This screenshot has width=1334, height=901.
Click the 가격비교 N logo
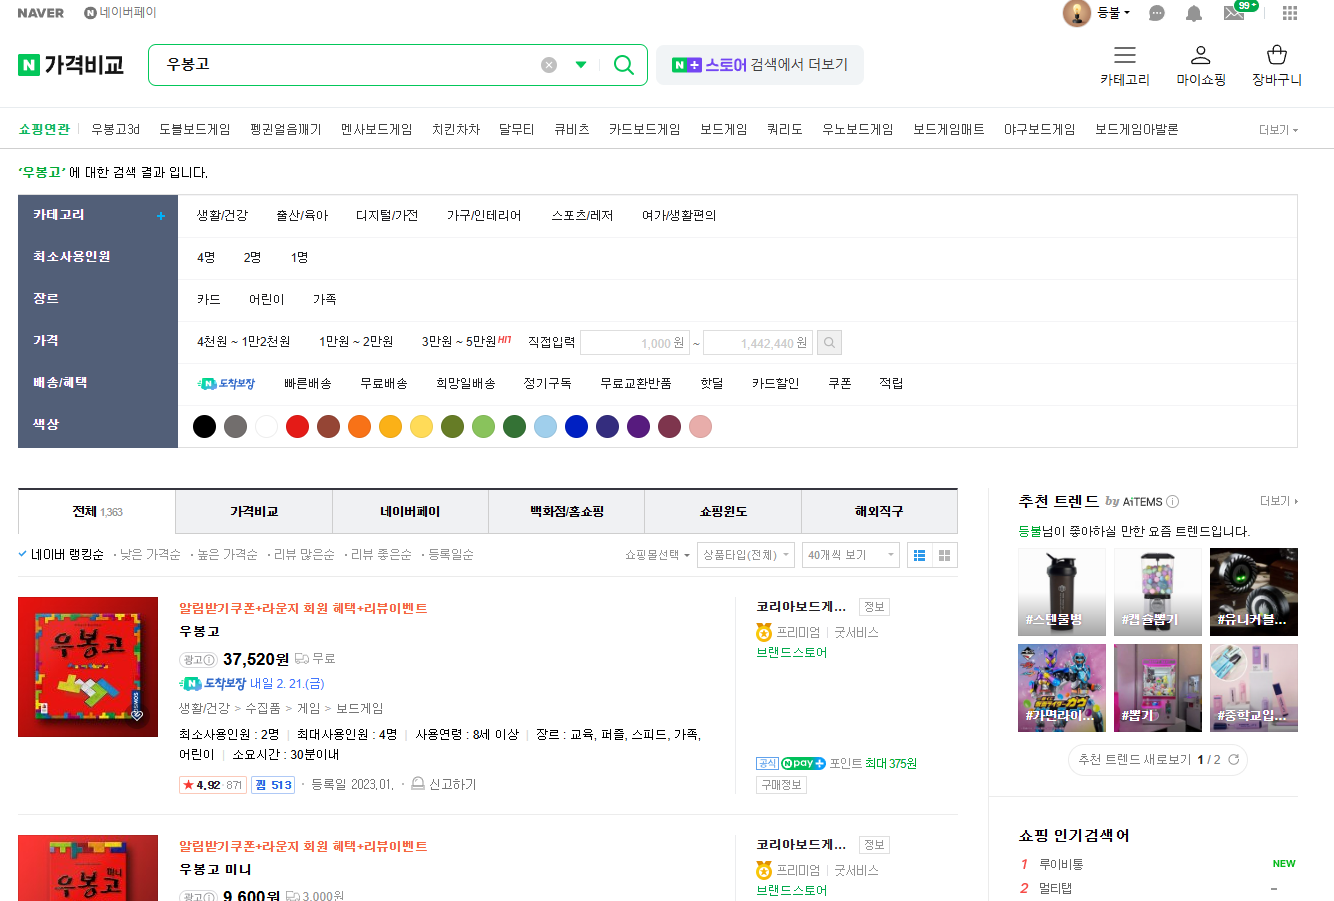(x=71, y=65)
